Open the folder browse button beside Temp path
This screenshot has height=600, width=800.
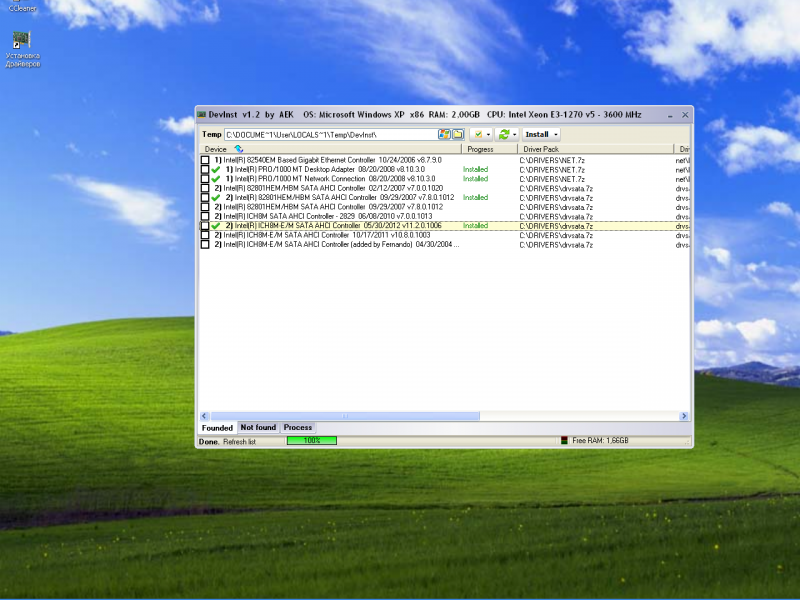pos(458,134)
